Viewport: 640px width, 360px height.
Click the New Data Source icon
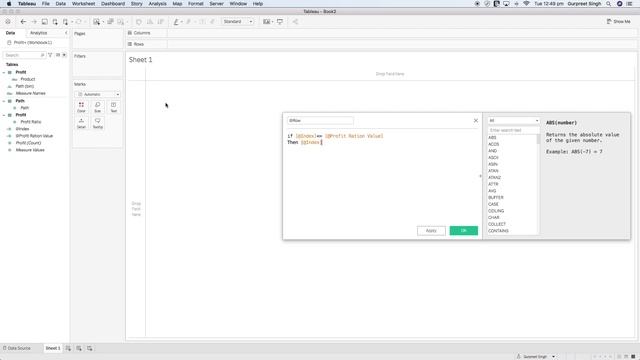coord(55,22)
